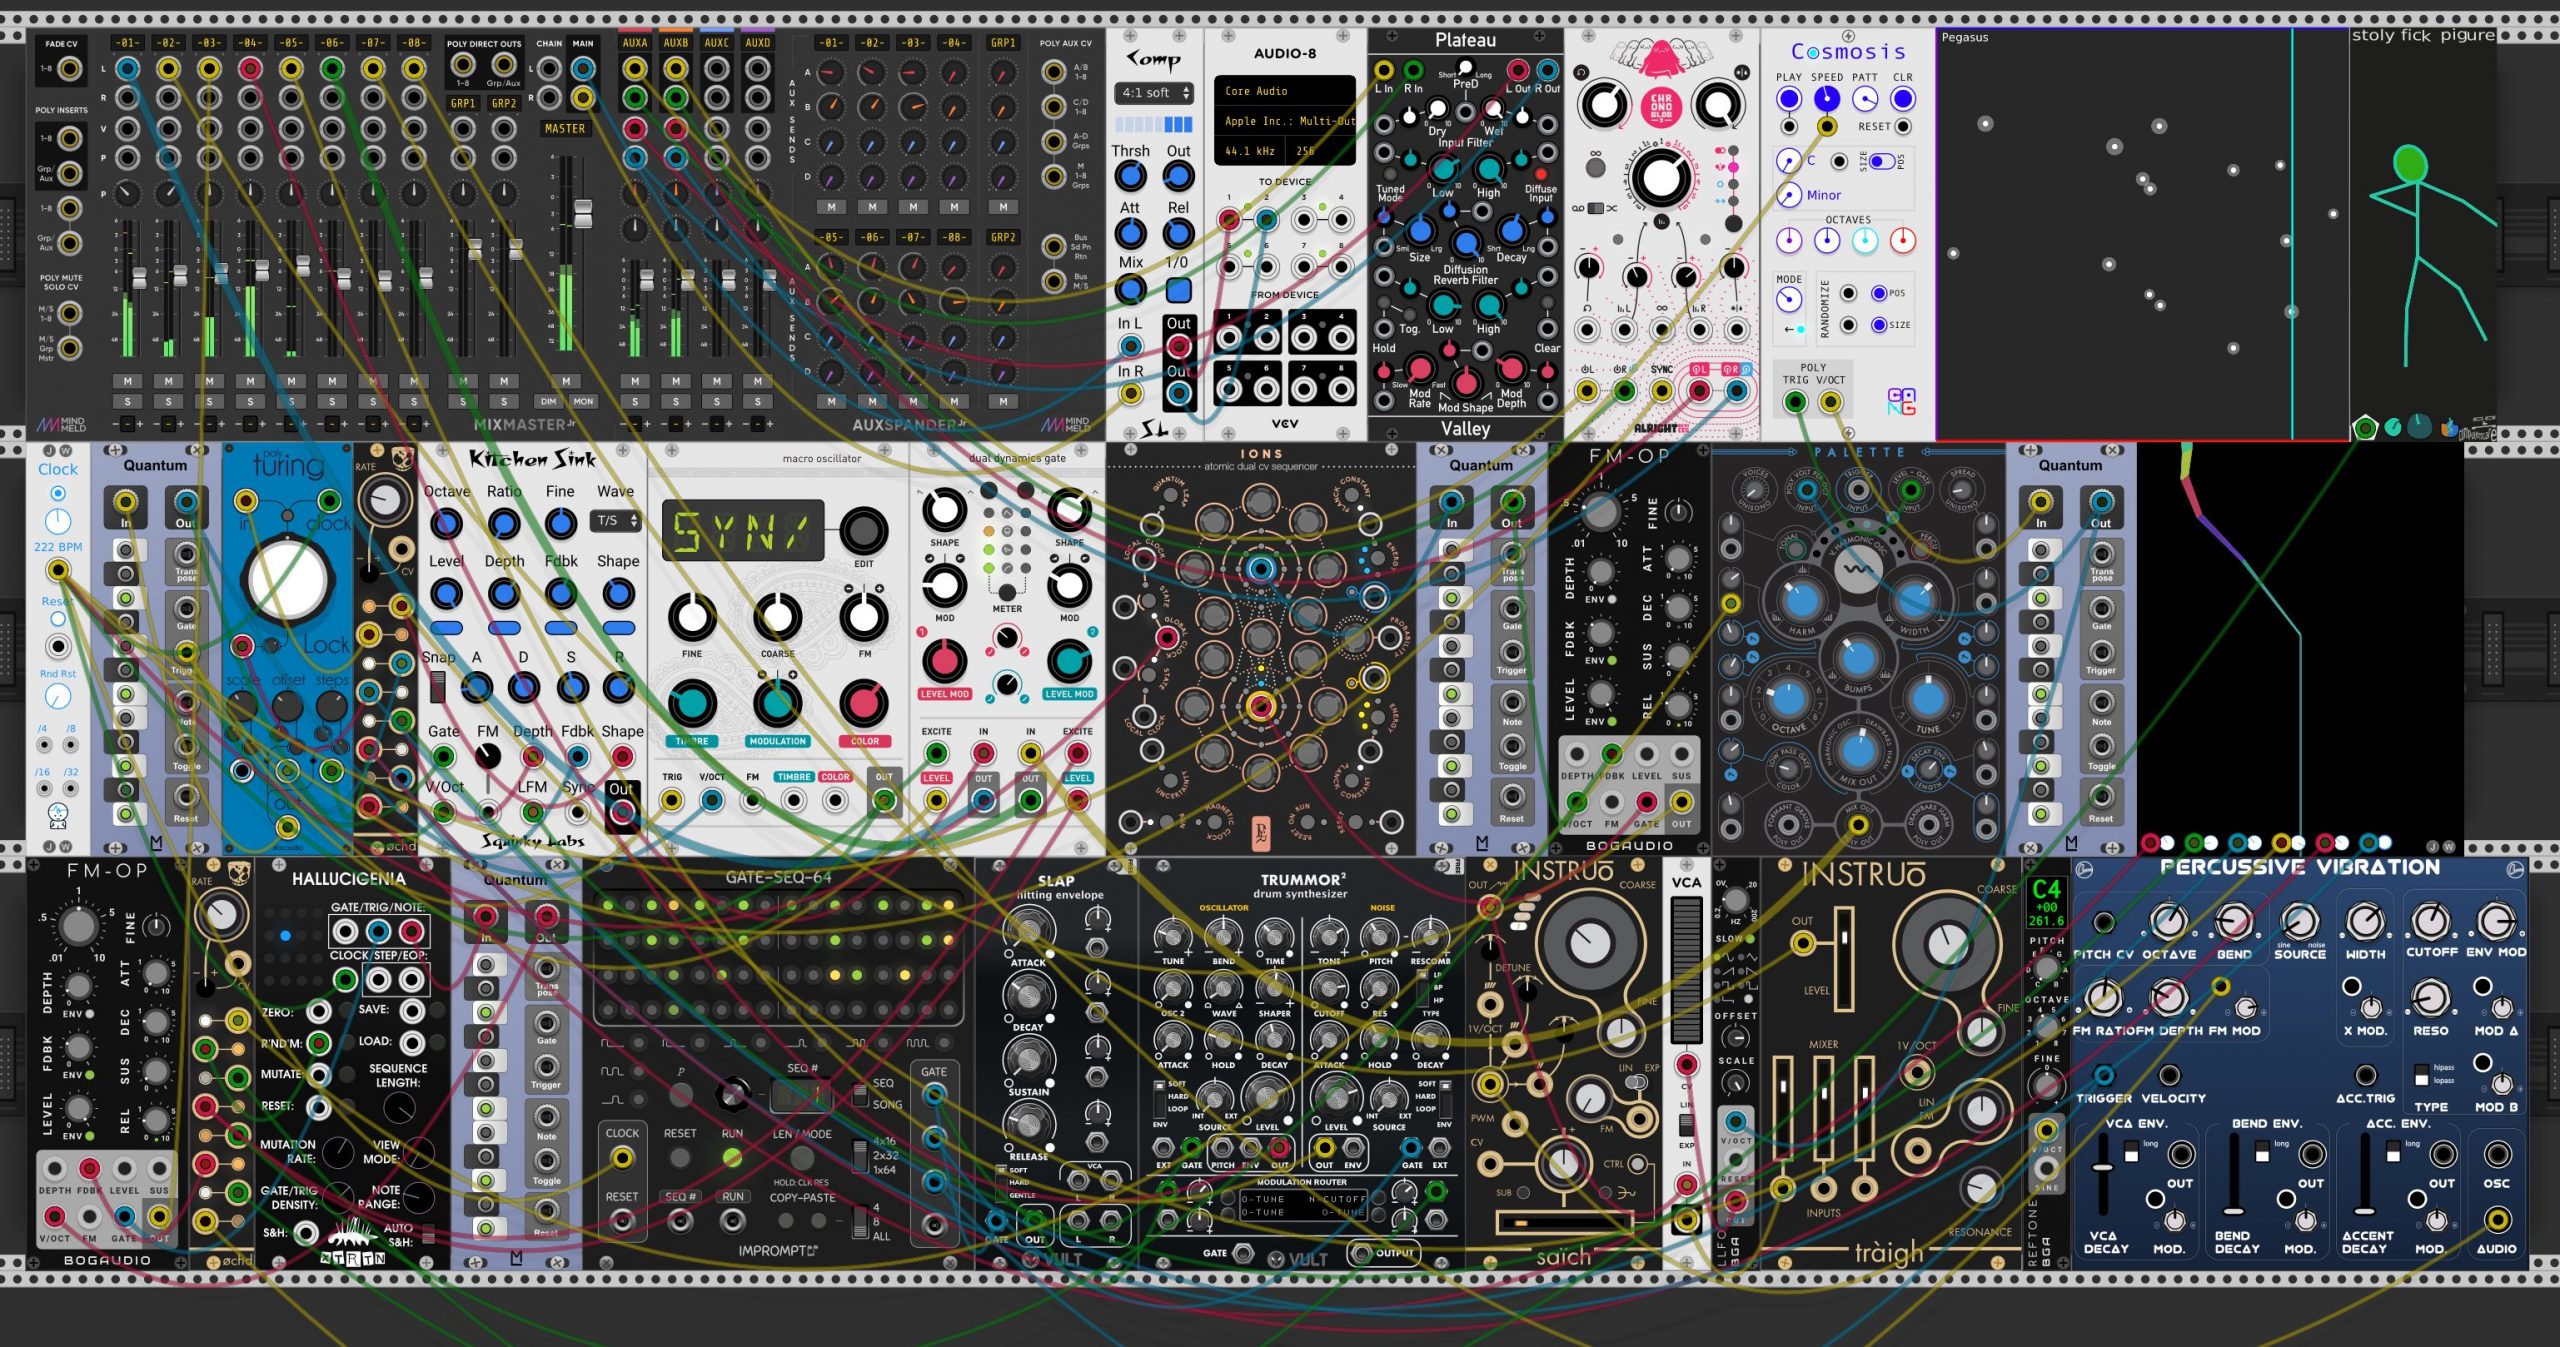Viewport: 2560px width, 1347px height.
Task: Click the SLAP ATTACK knob
Action: (x=1029, y=929)
